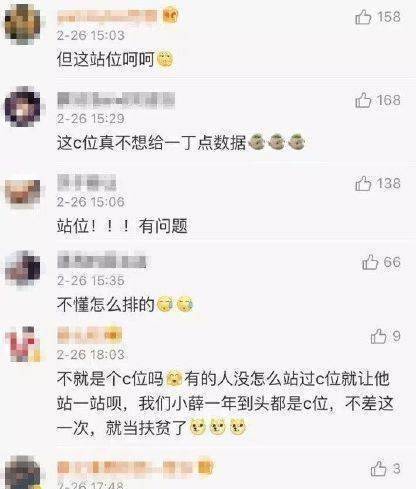Open orange username above 2-26 18:03
The height and width of the screenshot is (489, 416).
(89, 335)
